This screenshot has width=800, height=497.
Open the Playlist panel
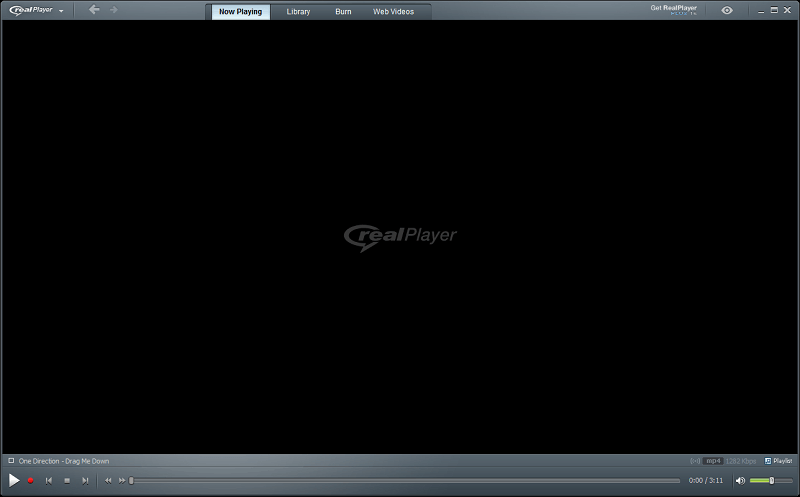tap(779, 461)
